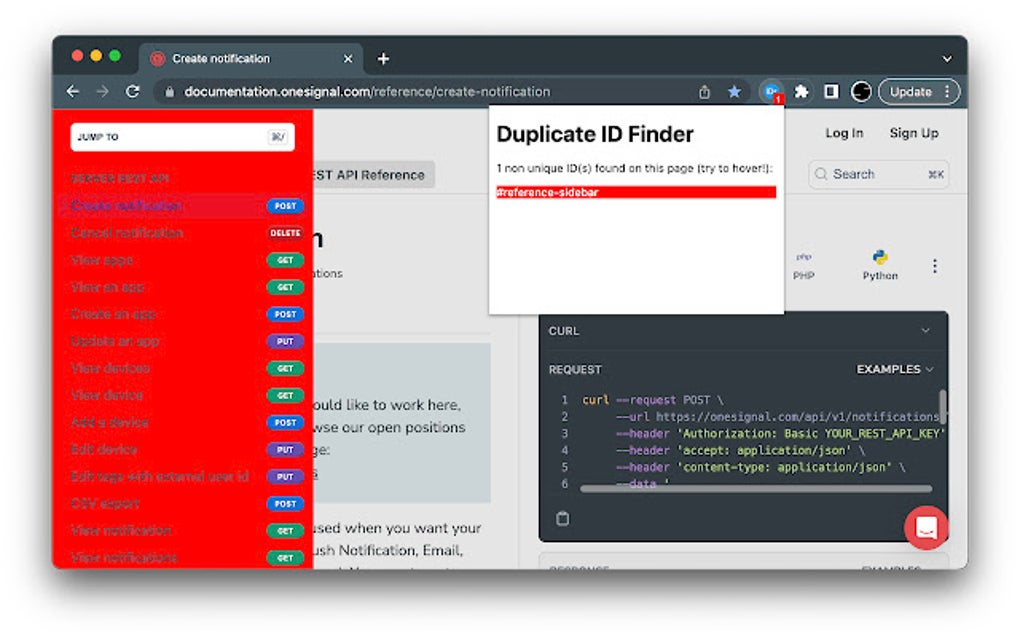Toggle the browser side panel icon

coord(831,92)
